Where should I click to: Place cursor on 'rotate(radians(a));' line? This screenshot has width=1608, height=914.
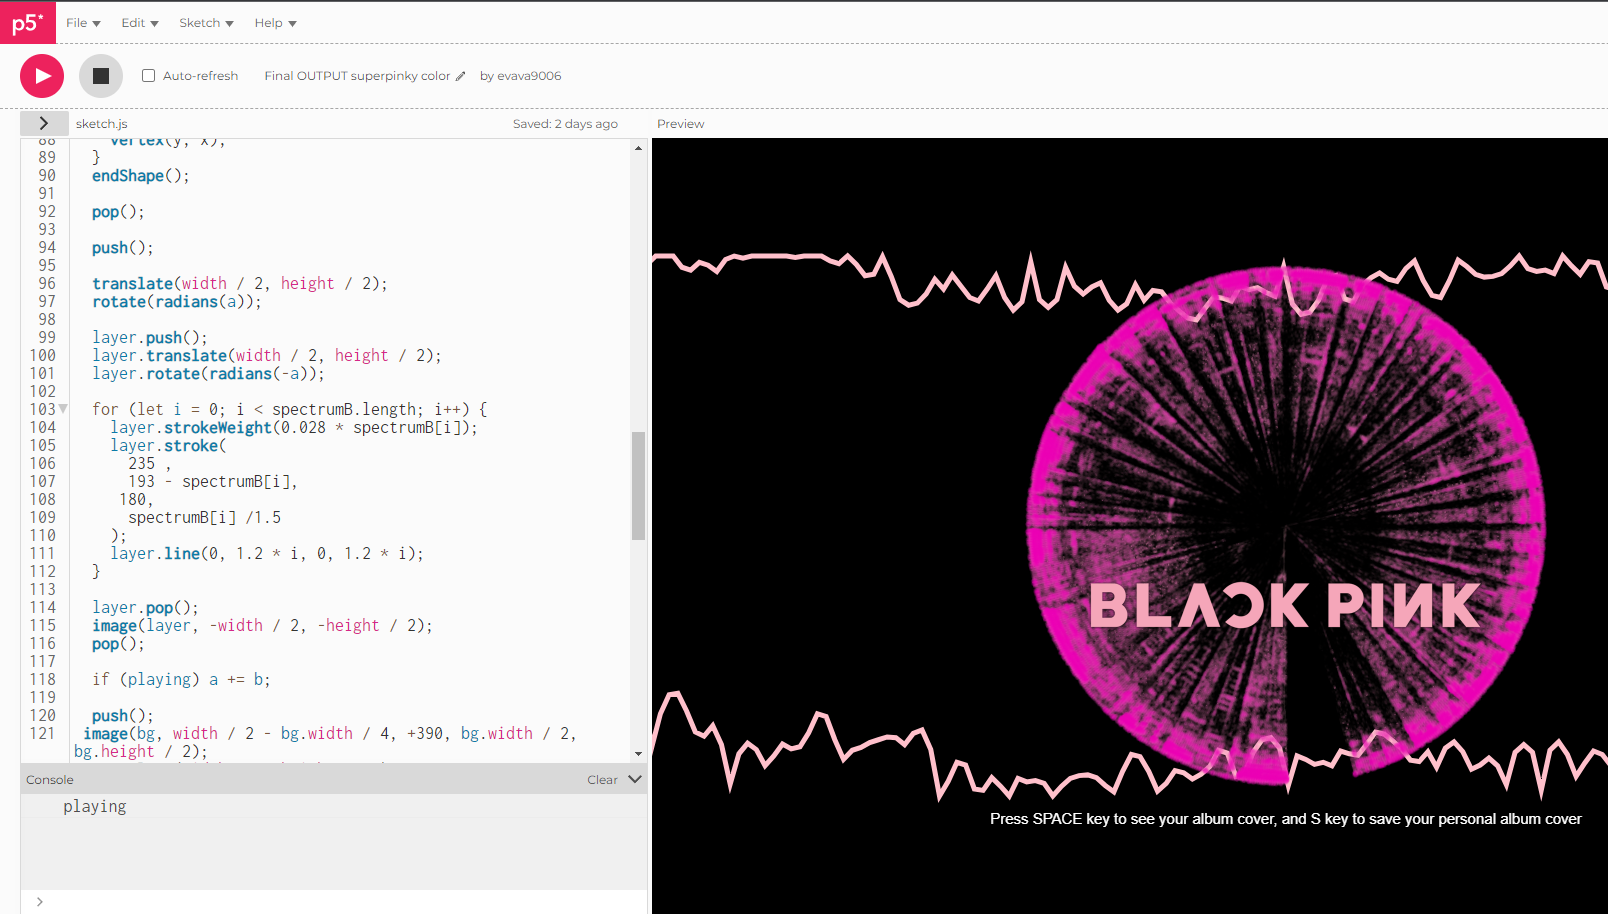[x=177, y=302]
